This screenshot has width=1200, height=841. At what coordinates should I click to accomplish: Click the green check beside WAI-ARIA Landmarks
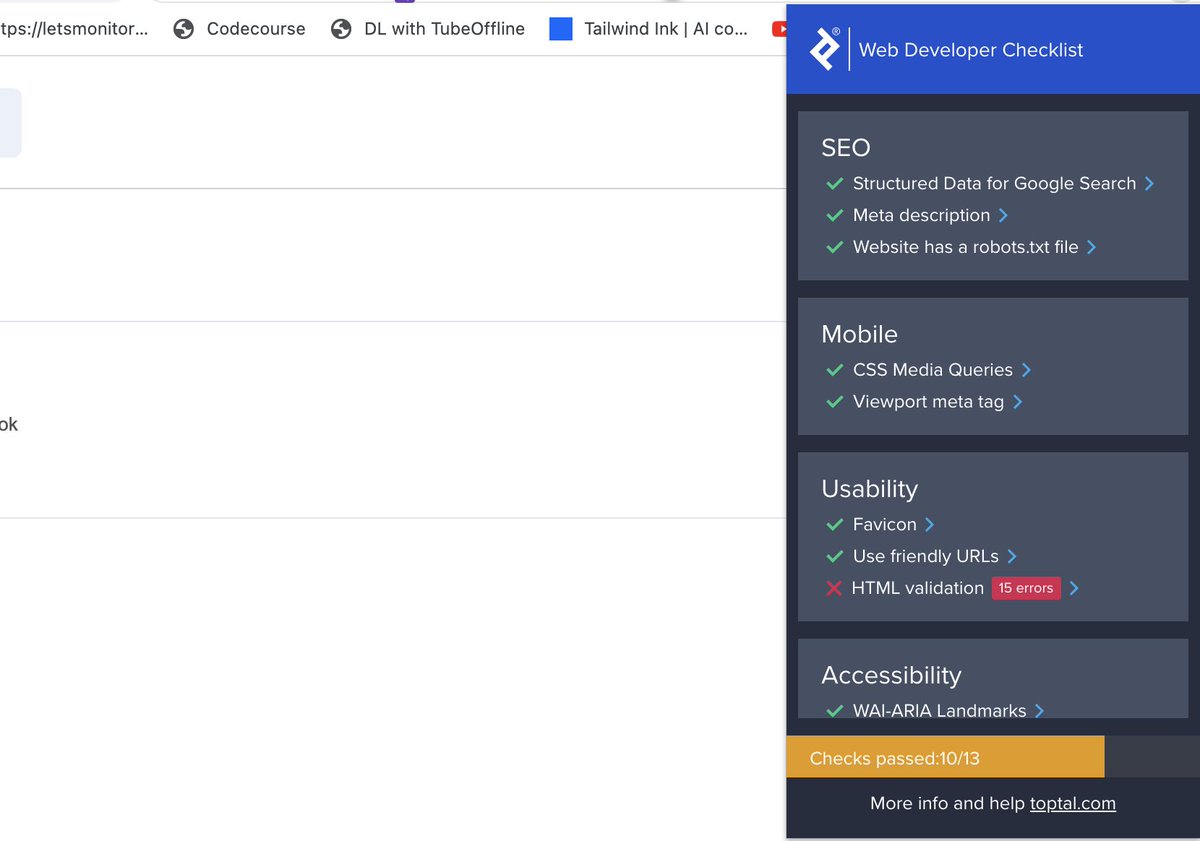(835, 711)
